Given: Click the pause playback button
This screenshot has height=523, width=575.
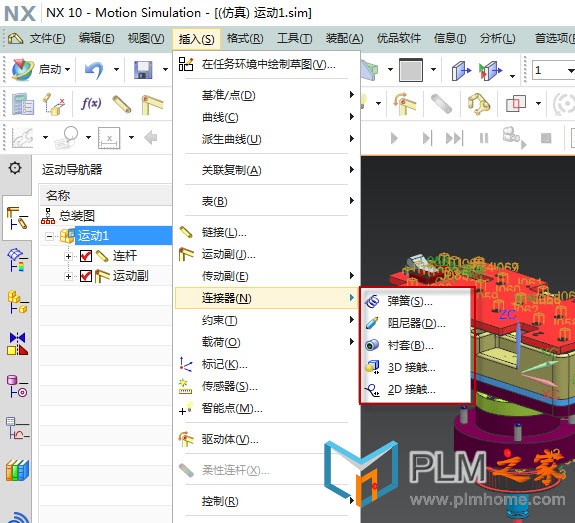Looking at the screenshot, I should pos(484,138).
